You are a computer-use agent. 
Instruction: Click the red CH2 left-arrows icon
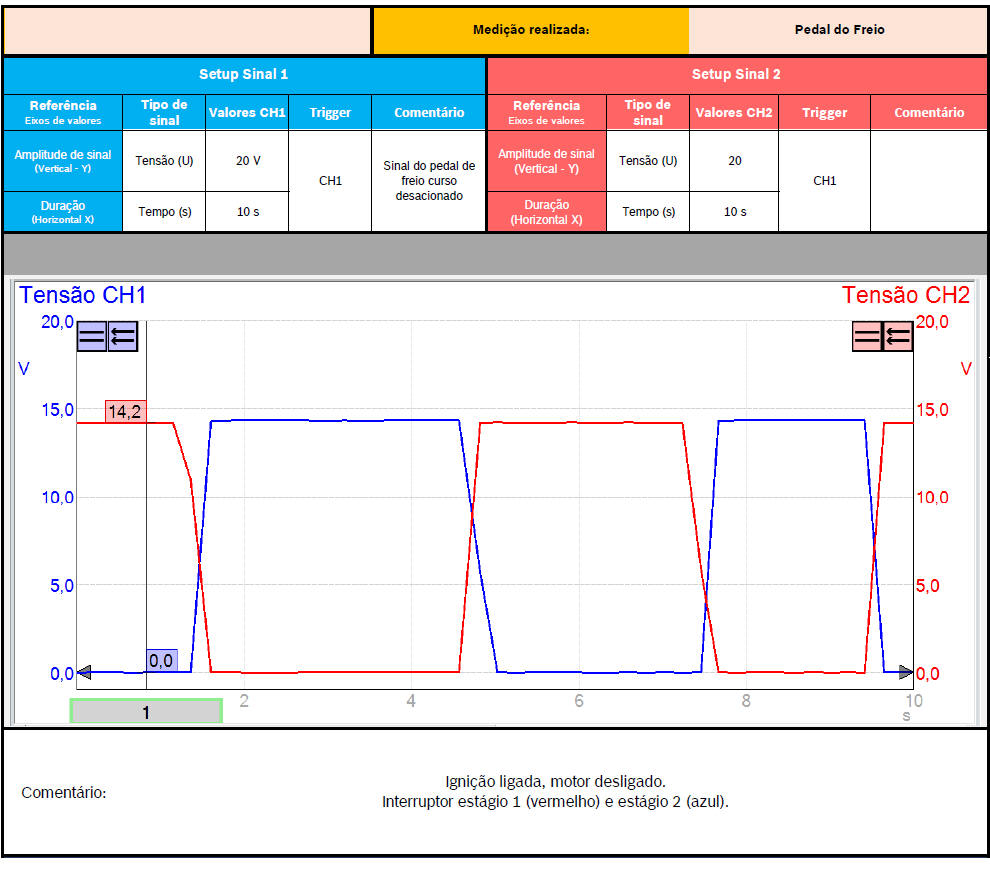pos(898,337)
